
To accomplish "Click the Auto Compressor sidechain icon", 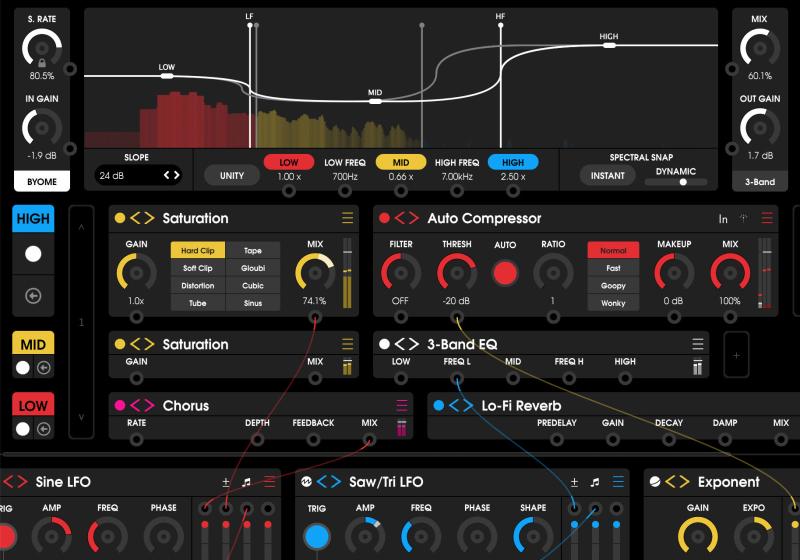I will pyautogui.click(x=744, y=218).
